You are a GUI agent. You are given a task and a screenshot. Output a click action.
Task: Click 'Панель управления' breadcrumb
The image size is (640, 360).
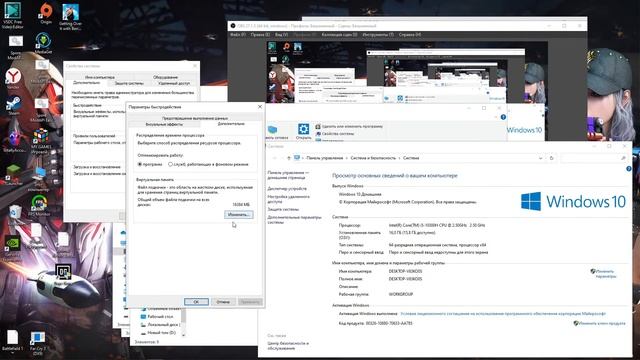324,158
